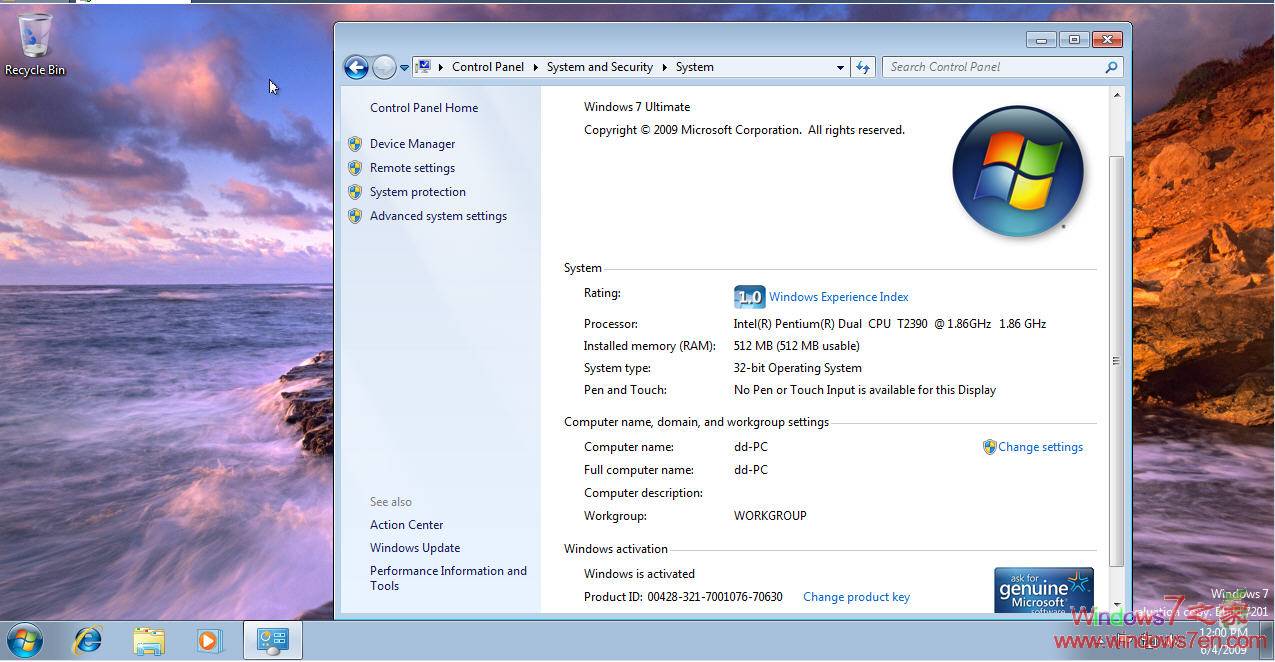The height and width of the screenshot is (662, 1275).
Task: Expand the address bar dropdown arrow
Action: click(x=840, y=67)
